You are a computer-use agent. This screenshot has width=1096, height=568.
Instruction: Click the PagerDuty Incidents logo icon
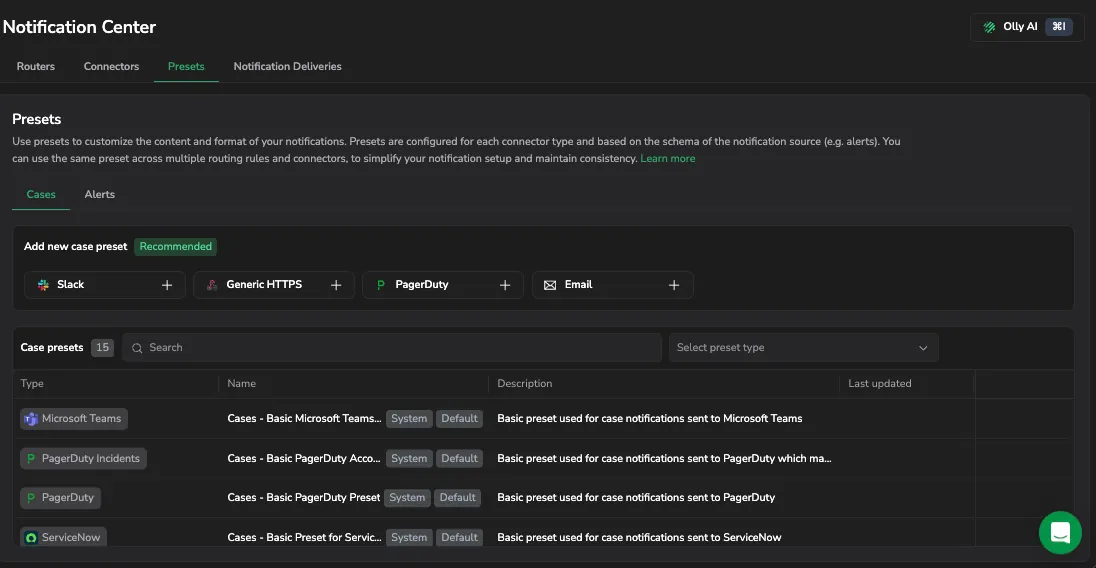[31, 458]
